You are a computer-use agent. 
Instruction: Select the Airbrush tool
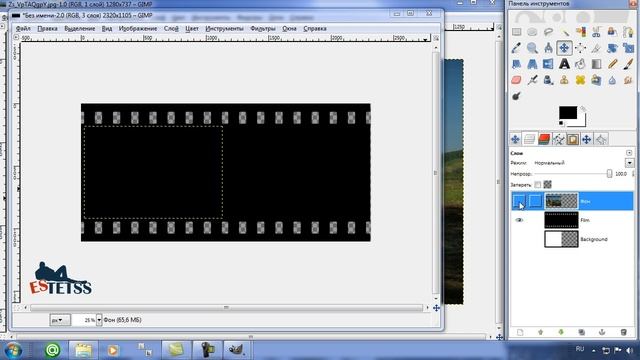click(x=532, y=80)
